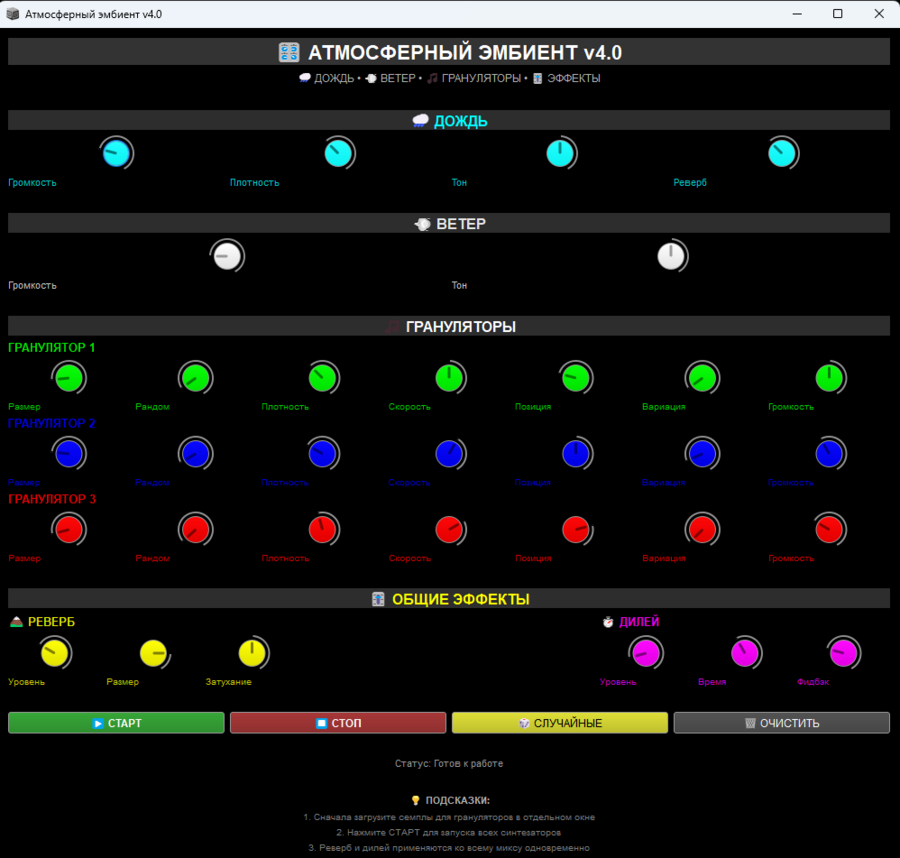Viewport: 900px width, 858px height.
Task: Click the green СТАРТ button
Action: (x=116, y=723)
